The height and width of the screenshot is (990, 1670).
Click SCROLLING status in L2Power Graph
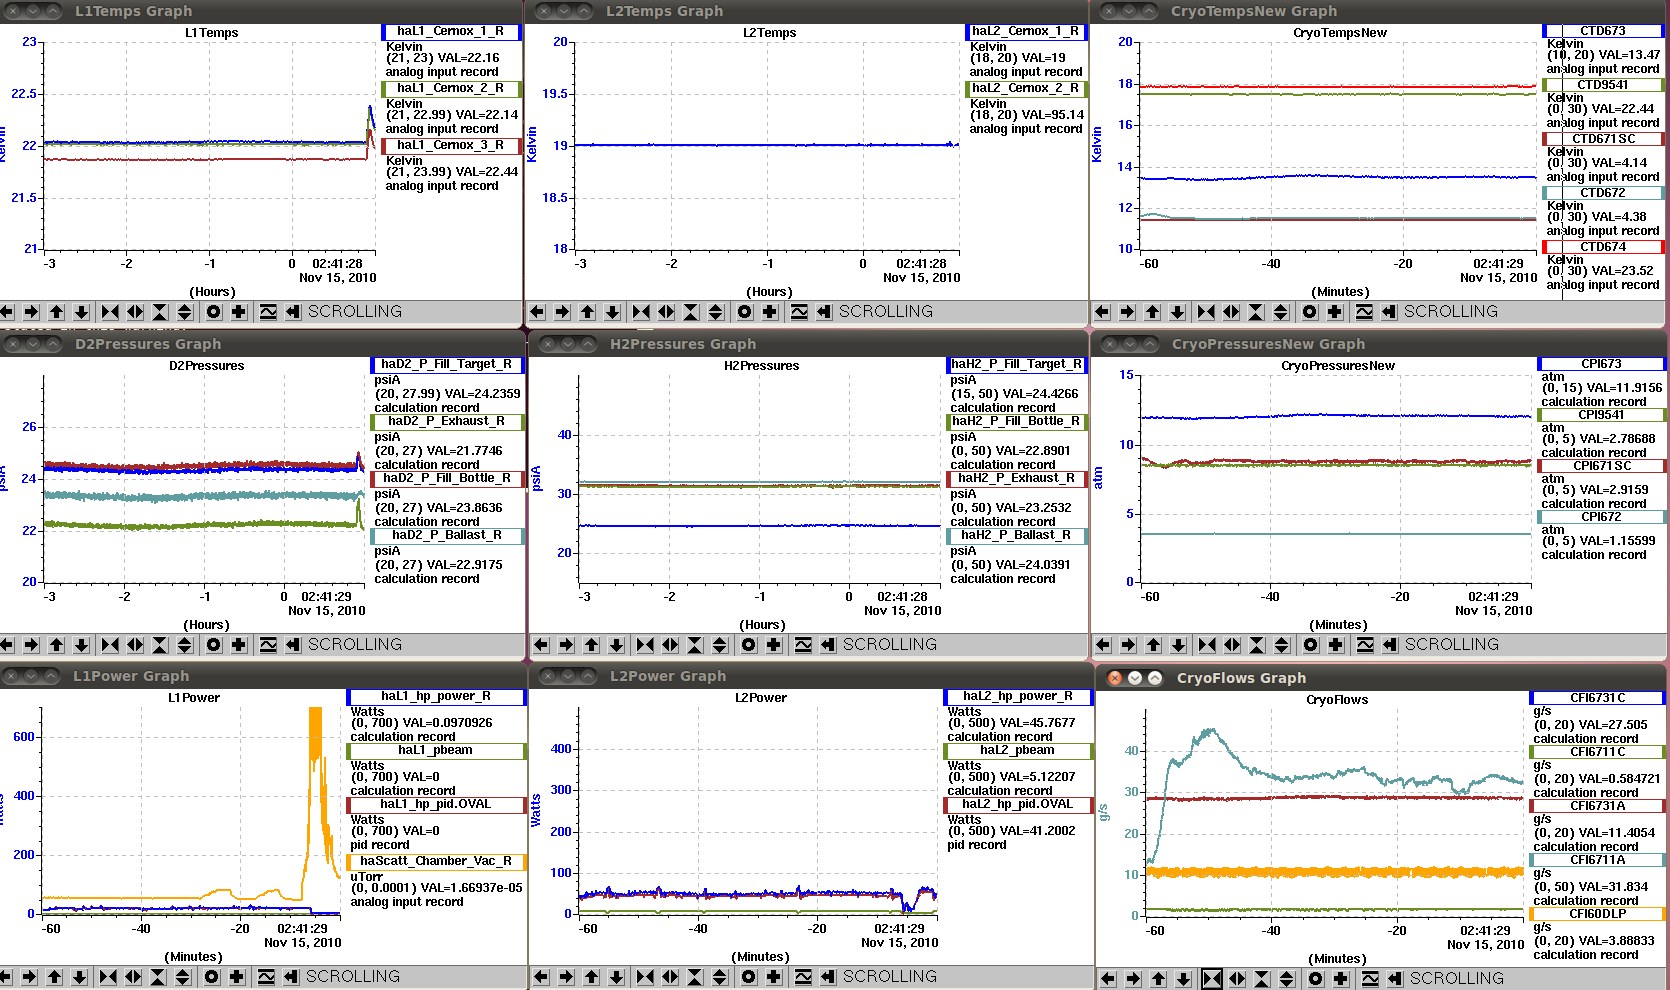coord(890,977)
